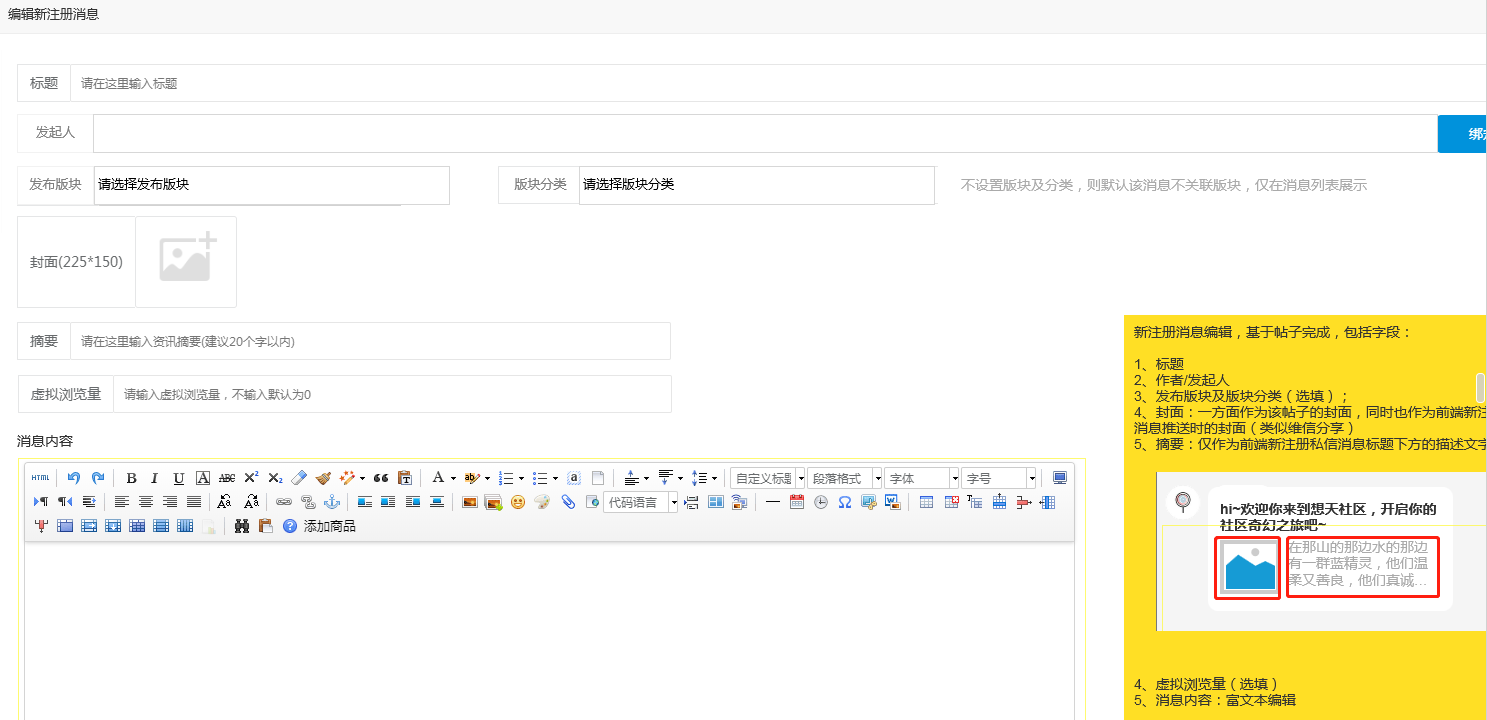Open the editor help question-mark icon

(290, 526)
